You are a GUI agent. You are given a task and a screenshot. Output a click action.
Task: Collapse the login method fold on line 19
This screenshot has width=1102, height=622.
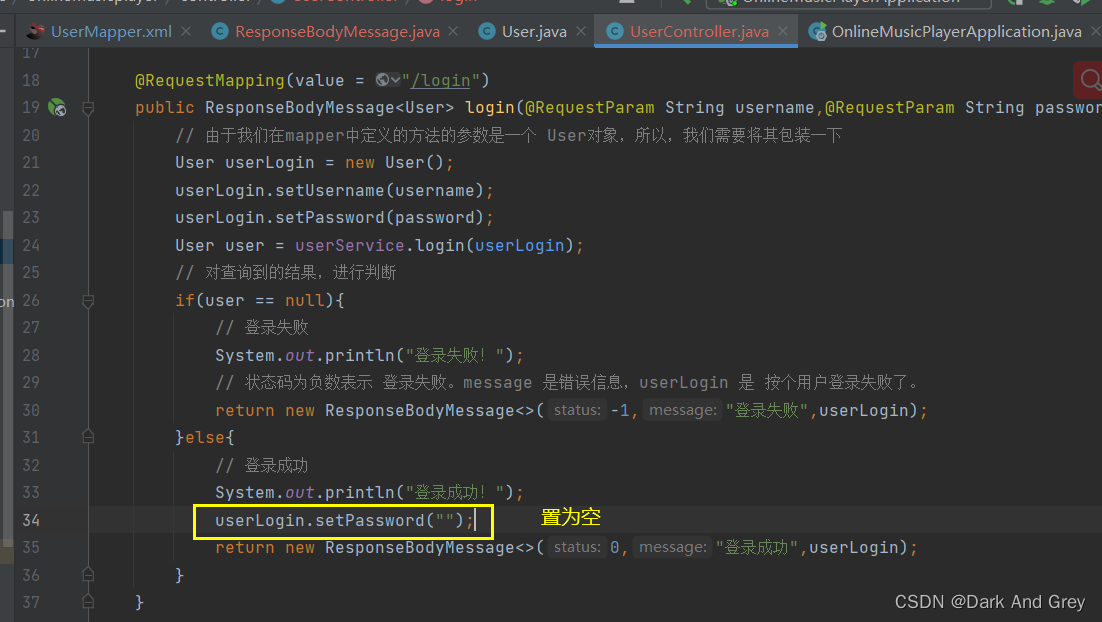(x=88, y=108)
